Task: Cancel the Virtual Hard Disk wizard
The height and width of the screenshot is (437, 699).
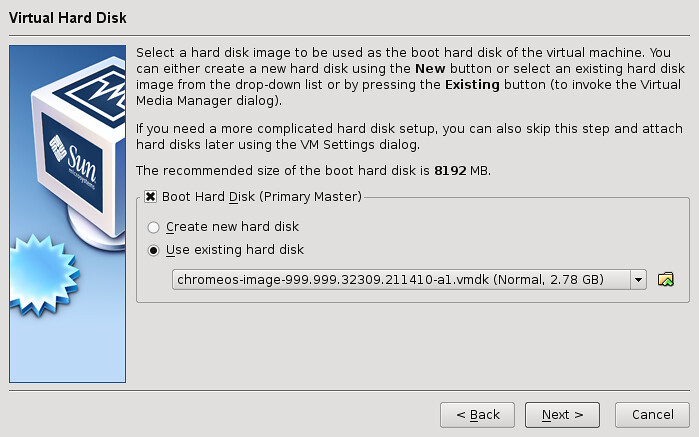Action: pyautogui.click(x=652, y=415)
